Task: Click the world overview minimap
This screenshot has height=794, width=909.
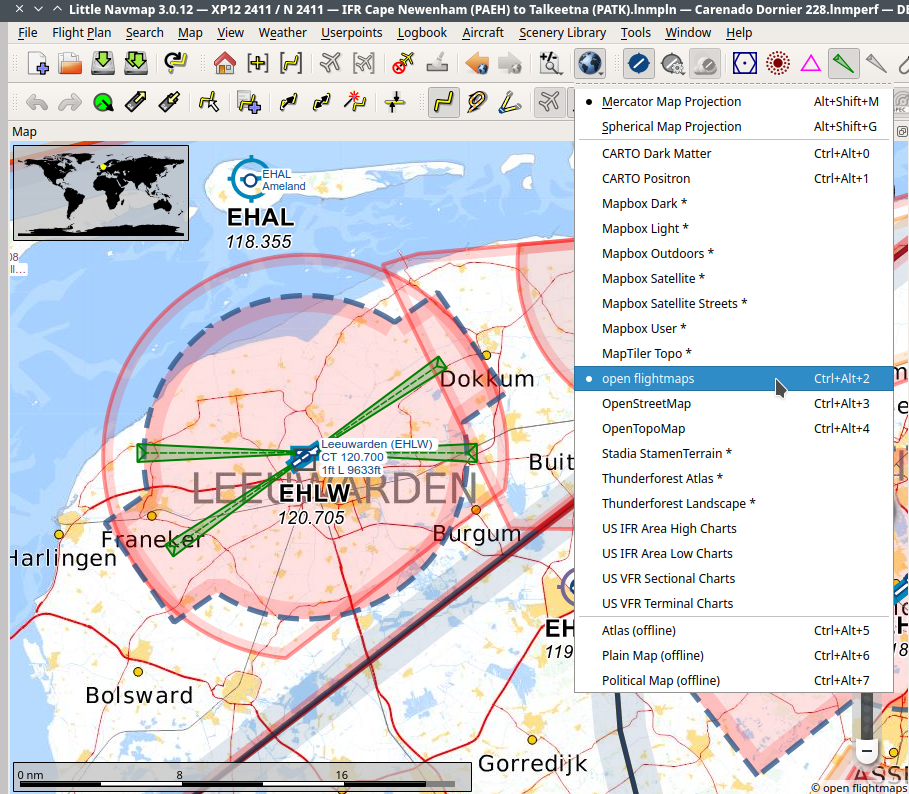Action: tap(101, 193)
